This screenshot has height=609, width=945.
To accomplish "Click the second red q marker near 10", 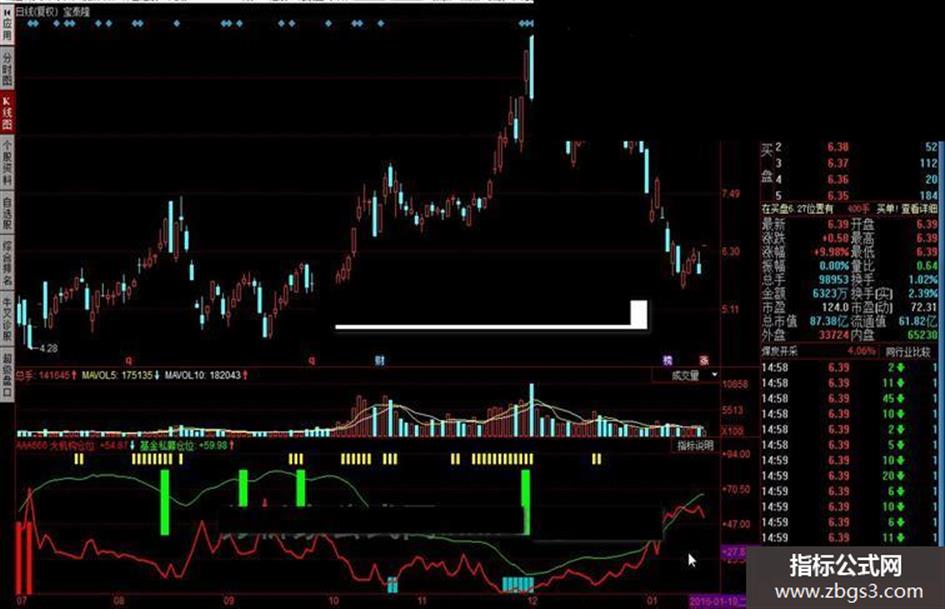I will click(312, 360).
